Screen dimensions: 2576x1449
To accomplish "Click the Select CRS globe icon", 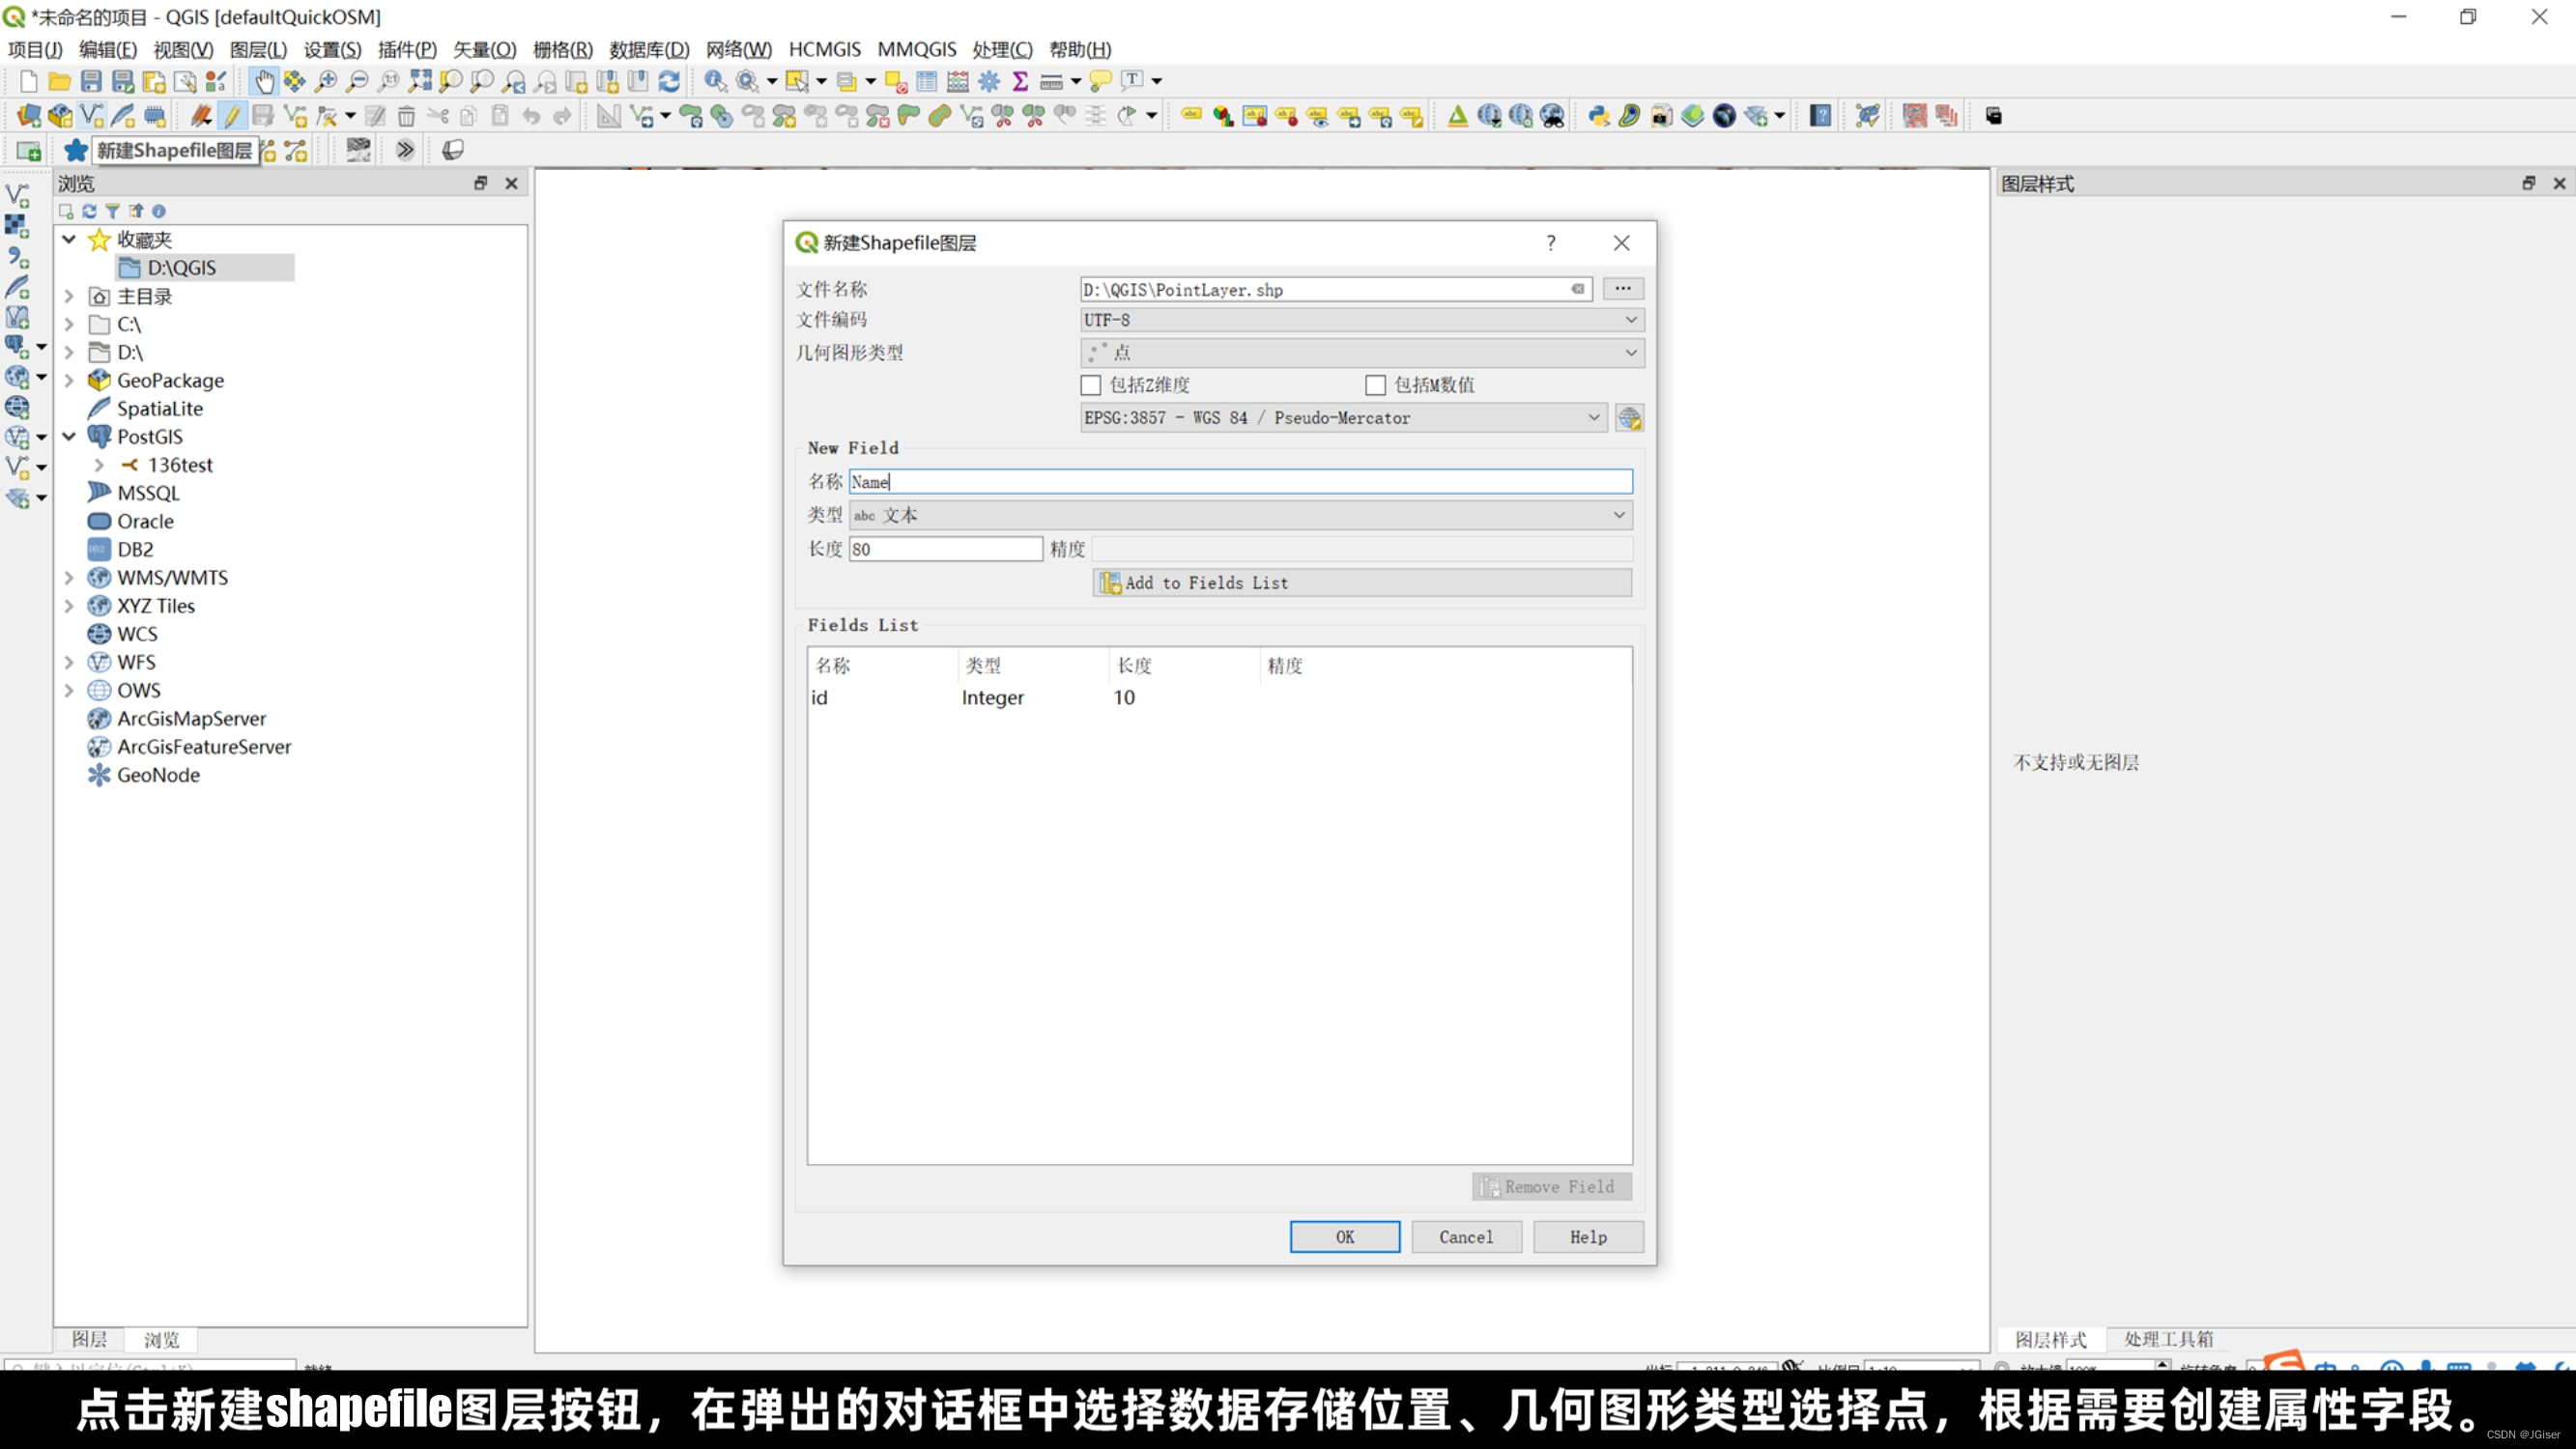I will pyautogui.click(x=1629, y=418).
